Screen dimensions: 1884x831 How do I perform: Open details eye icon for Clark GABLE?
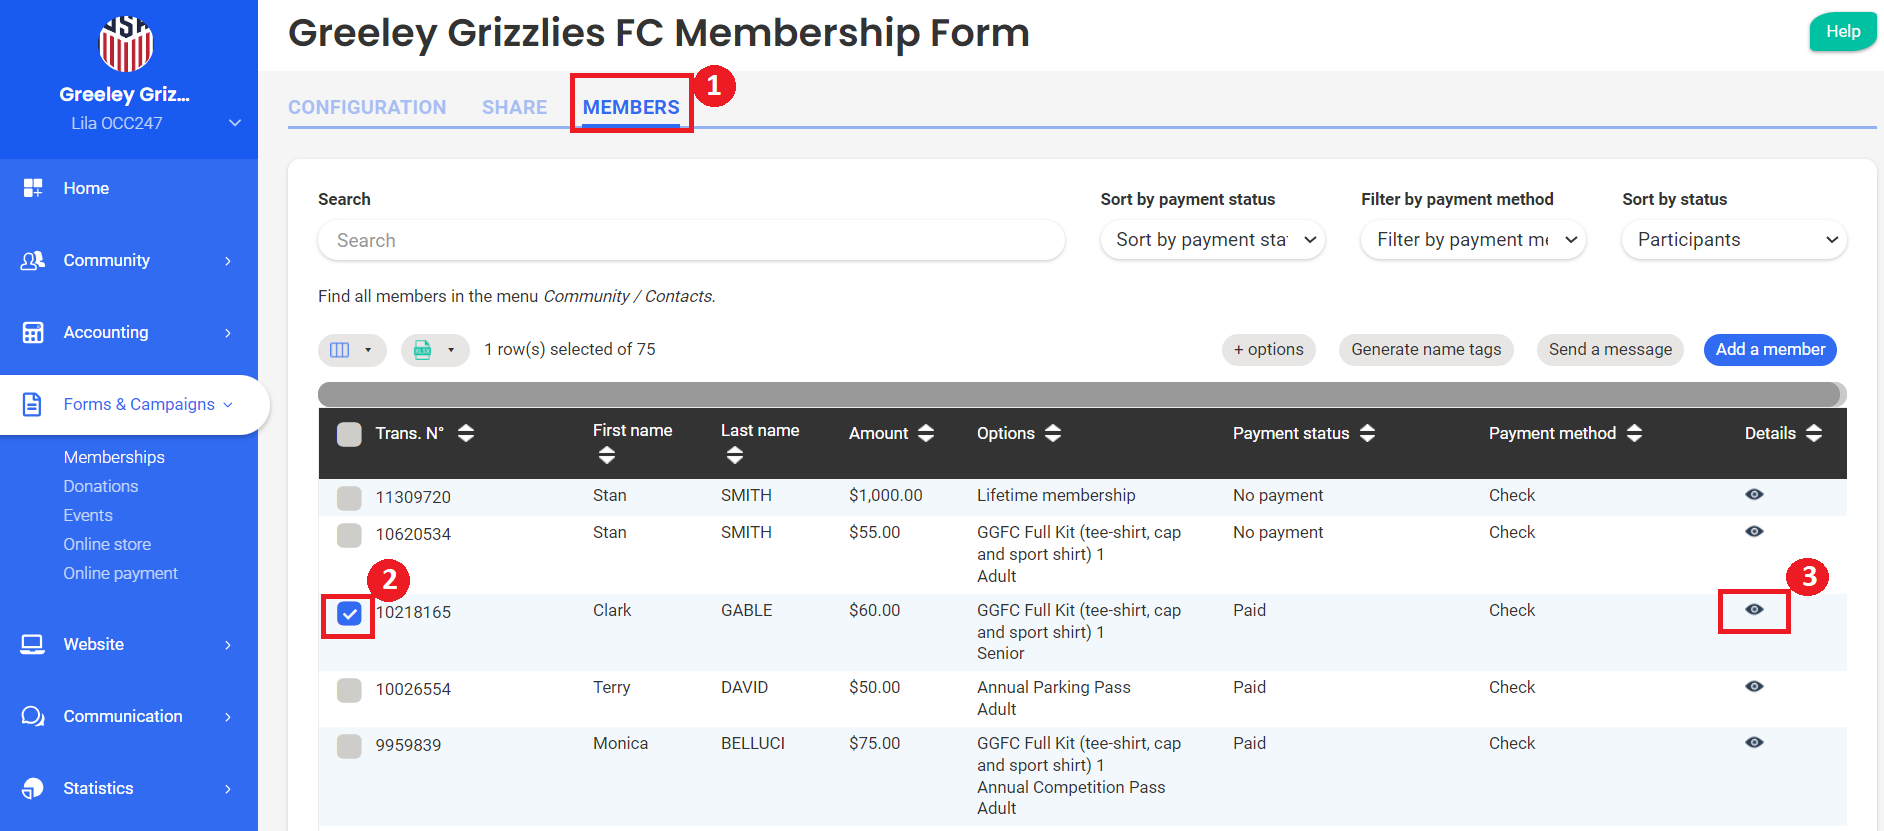pyautogui.click(x=1754, y=610)
